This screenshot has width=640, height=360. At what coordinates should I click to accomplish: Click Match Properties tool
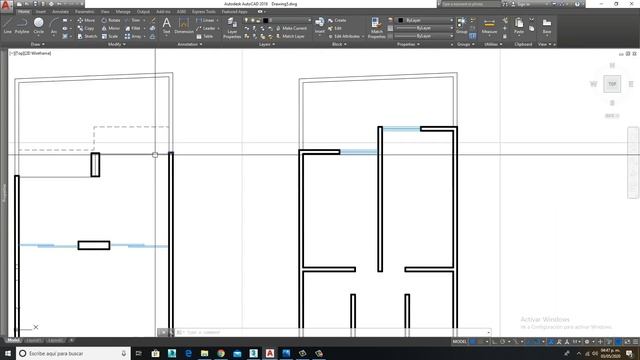[376, 28]
